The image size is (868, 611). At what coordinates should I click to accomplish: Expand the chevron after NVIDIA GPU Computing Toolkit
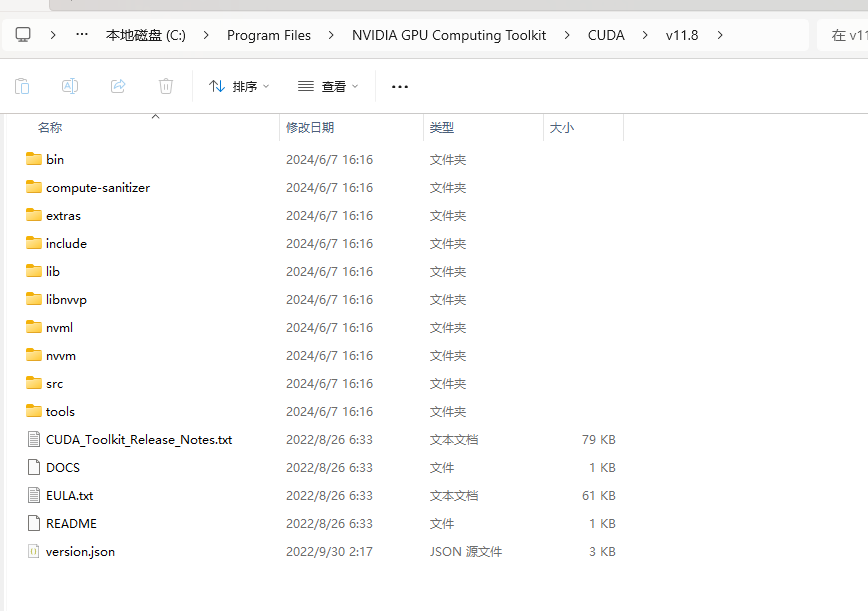click(x=567, y=35)
